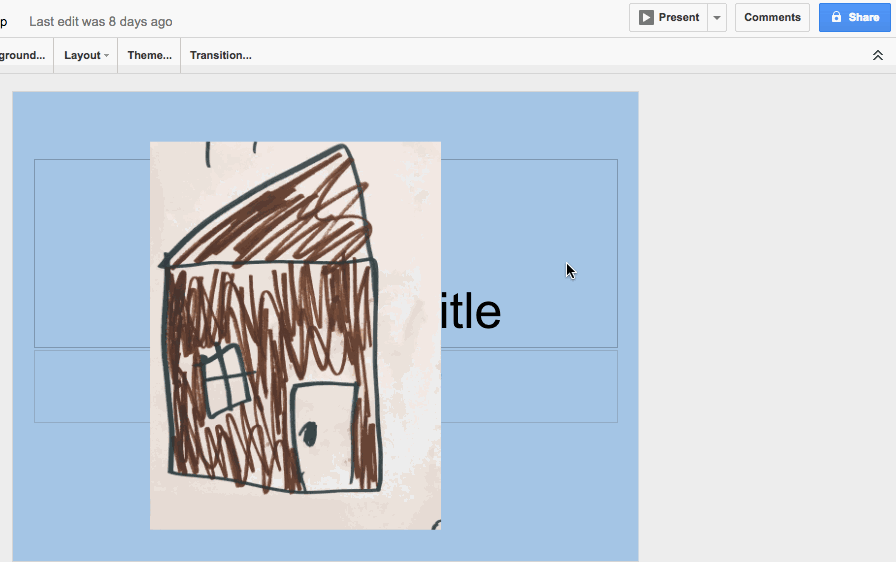Hide the menus with the double-chevron icon
This screenshot has height=562, width=896.
877,56
